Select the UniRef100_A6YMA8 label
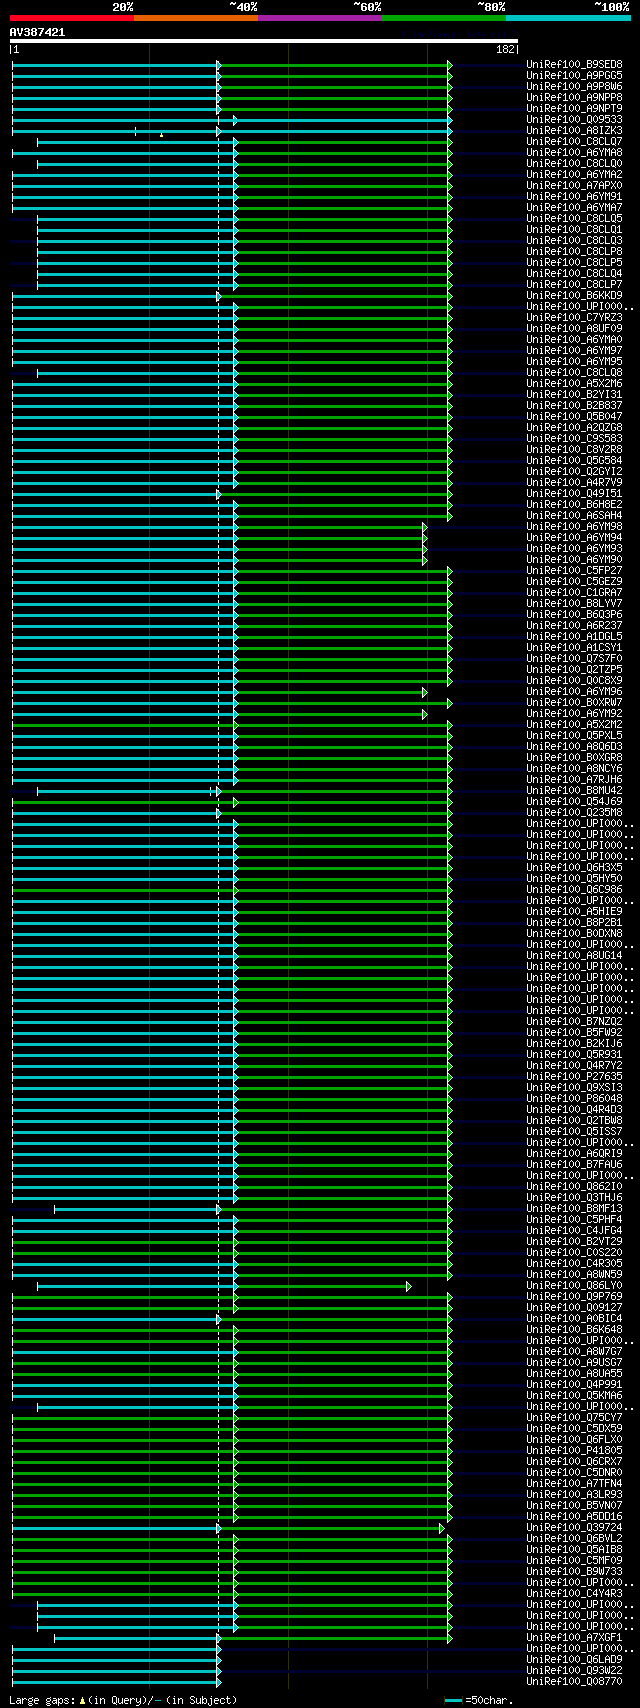 pyautogui.click(x=574, y=153)
